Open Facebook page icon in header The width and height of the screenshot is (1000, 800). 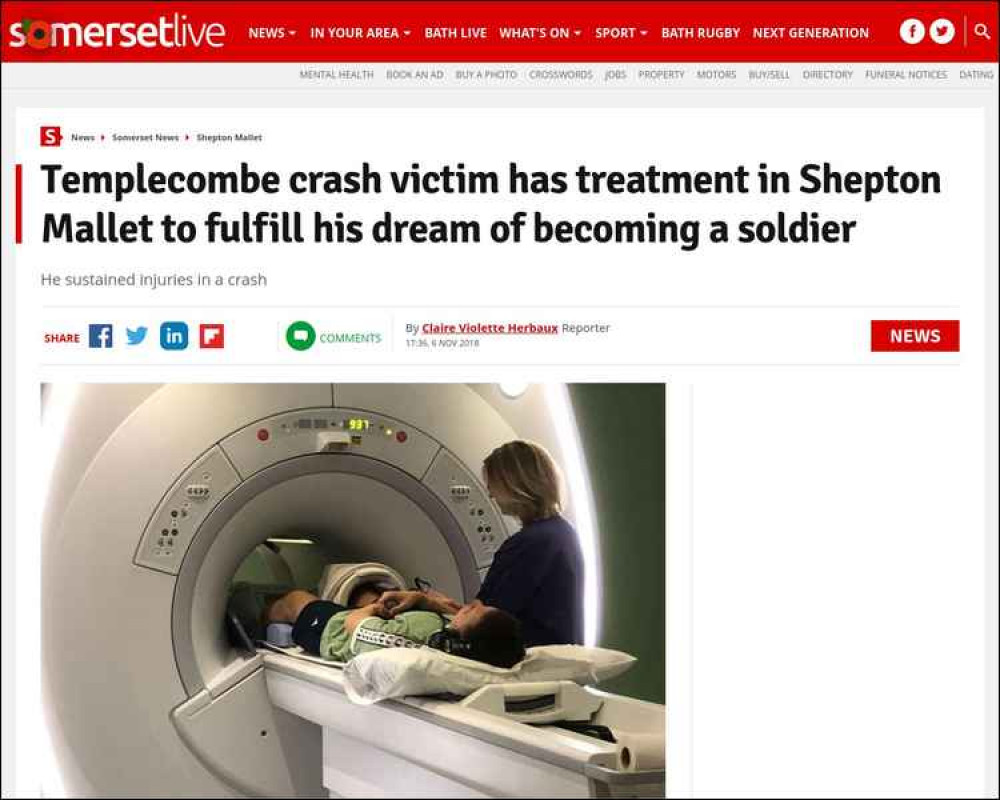click(912, 31)
